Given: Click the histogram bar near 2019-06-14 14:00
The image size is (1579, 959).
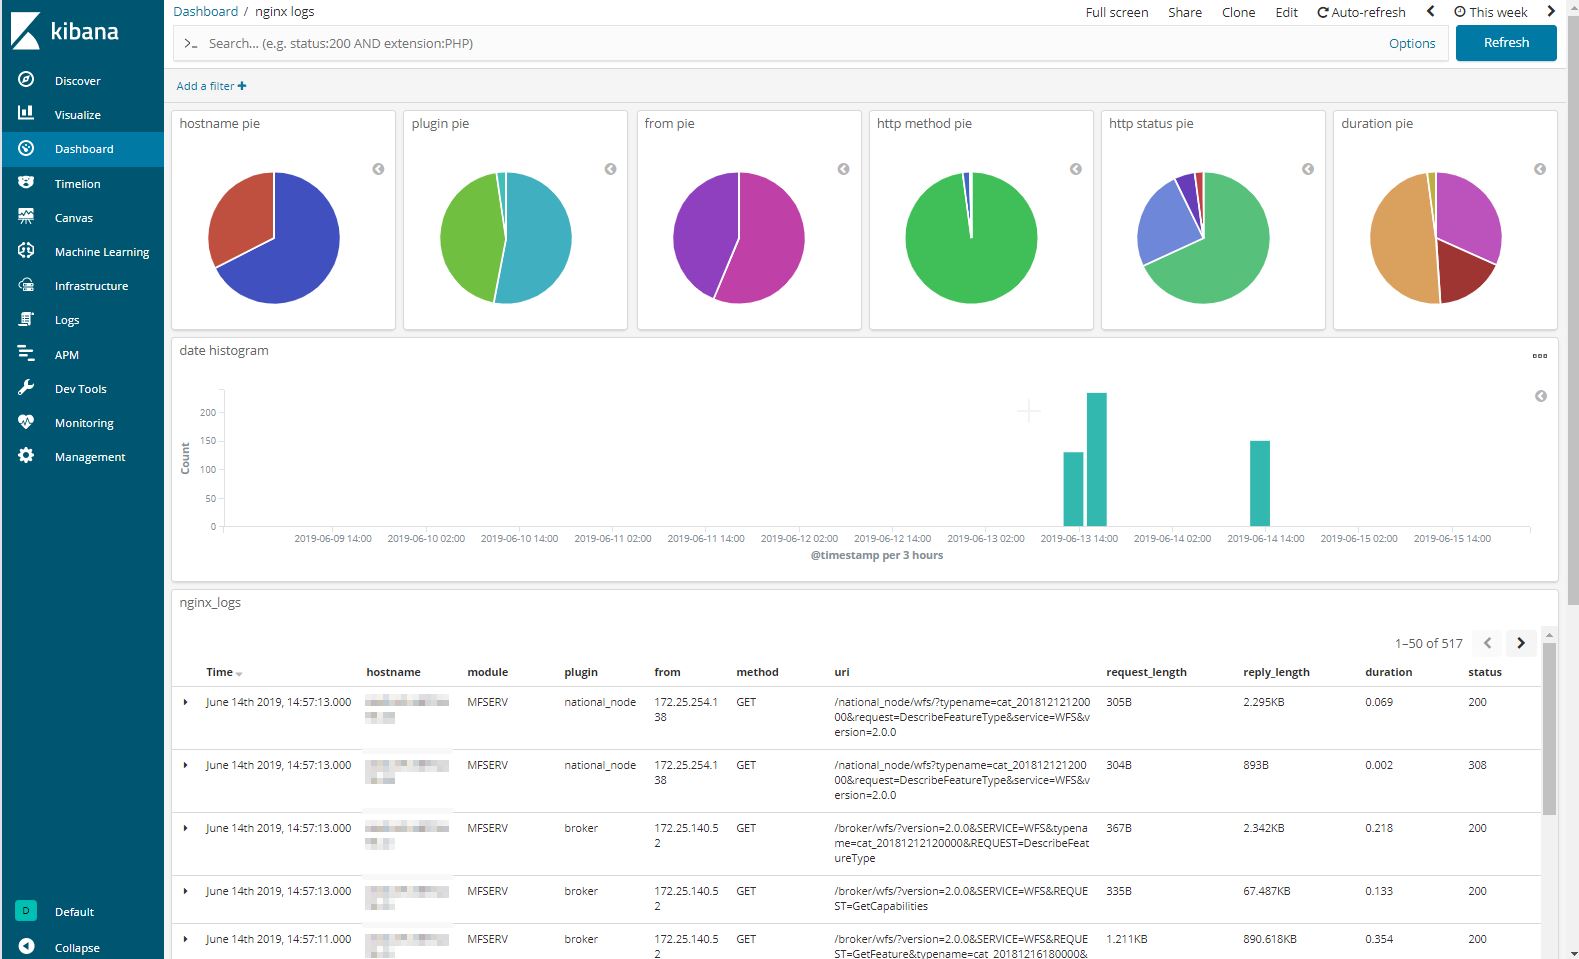Looking at the screenshot, I should [1260, 483].
